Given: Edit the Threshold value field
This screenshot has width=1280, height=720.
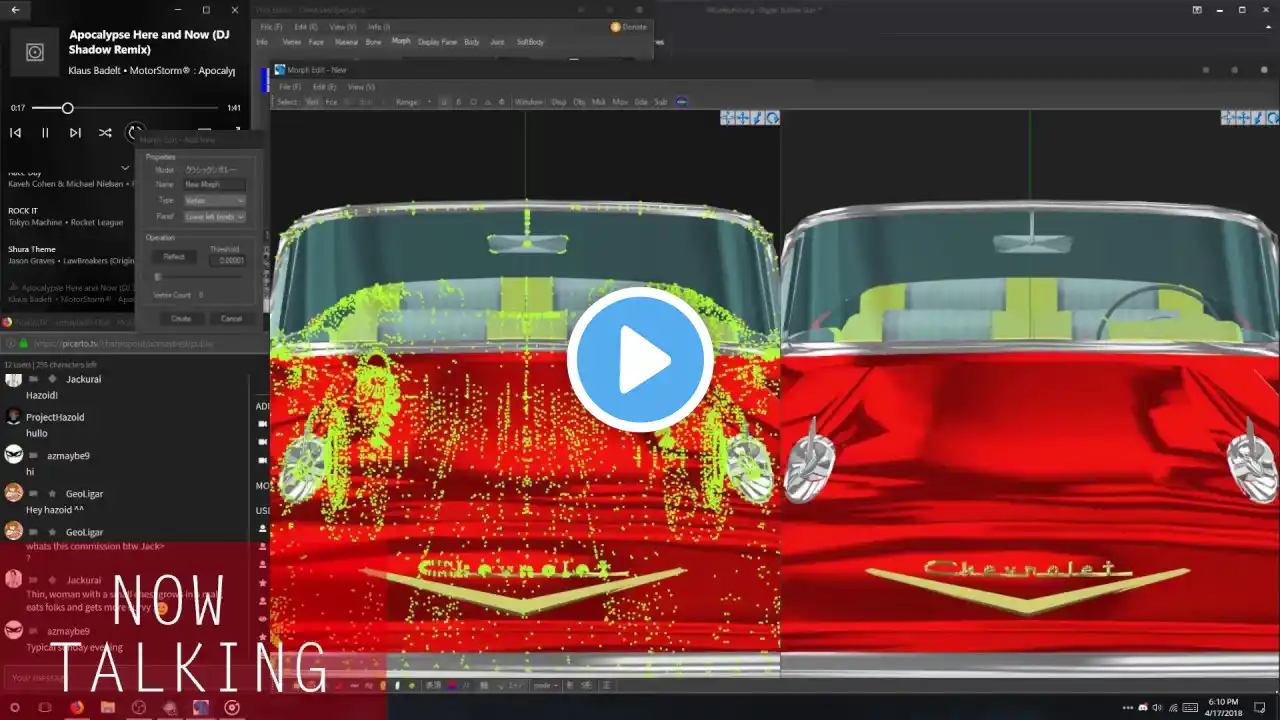Looking at the screenshot, I should [227, 260].
